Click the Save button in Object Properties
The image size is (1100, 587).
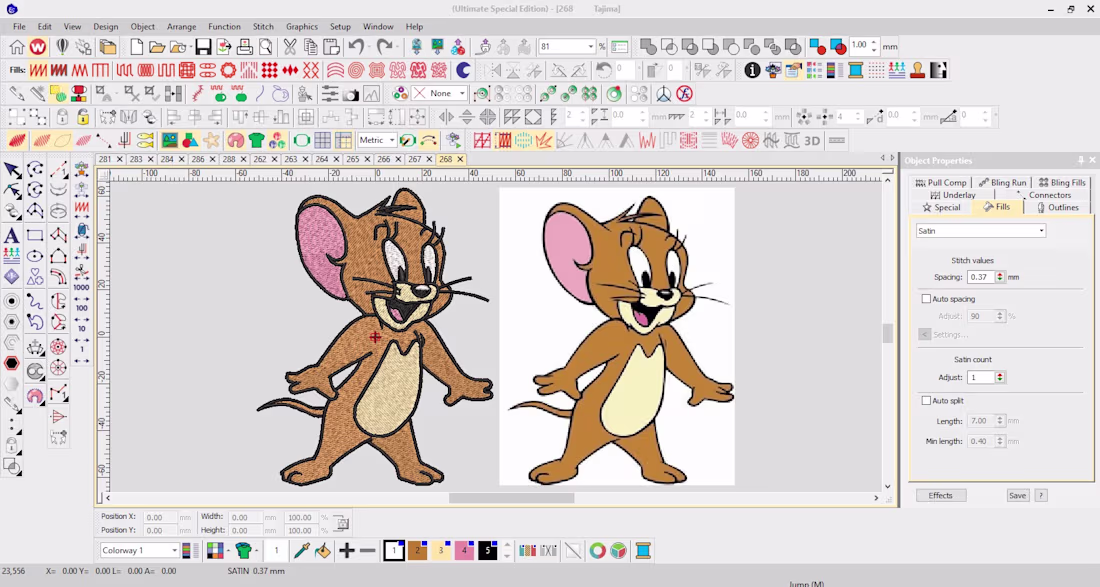tap(1017, 496)
